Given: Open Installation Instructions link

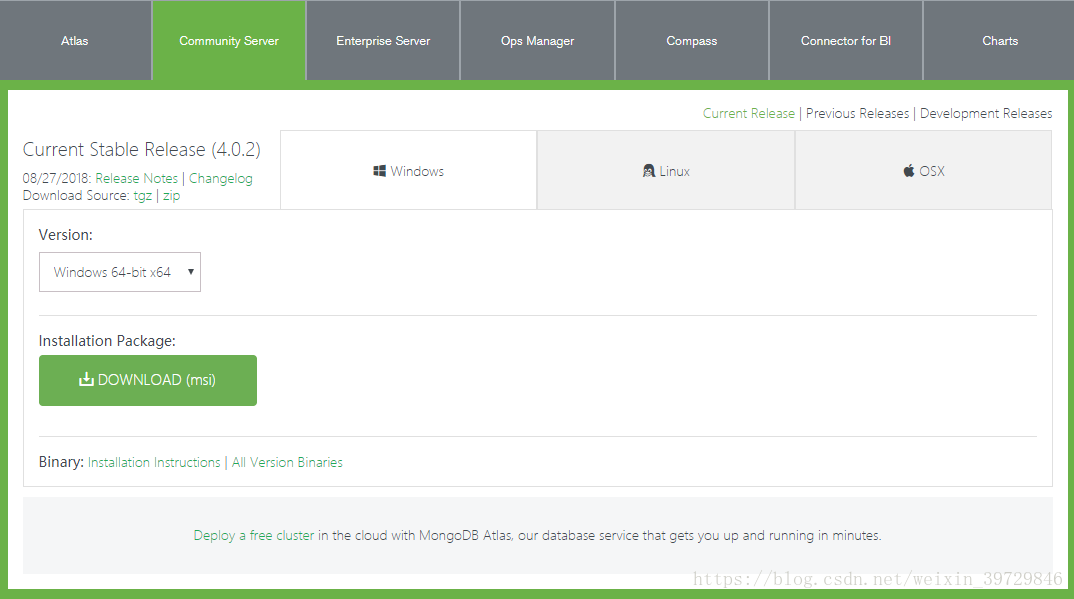Looking at the screenshot, I should click(x=154, y=463).
